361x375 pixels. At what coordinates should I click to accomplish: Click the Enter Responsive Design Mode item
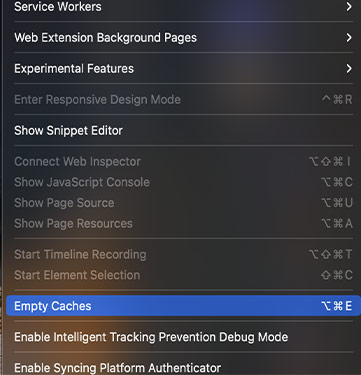pyautogui.click(x=183, y=99)
